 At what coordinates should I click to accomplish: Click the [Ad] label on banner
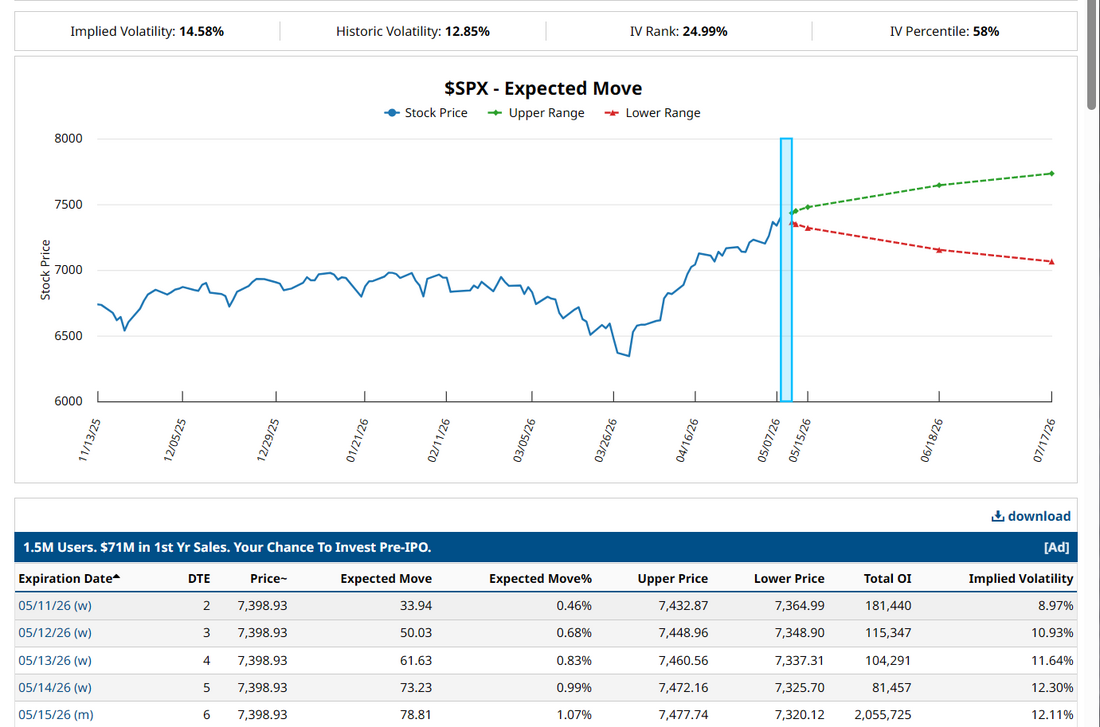pos(1056,547)
